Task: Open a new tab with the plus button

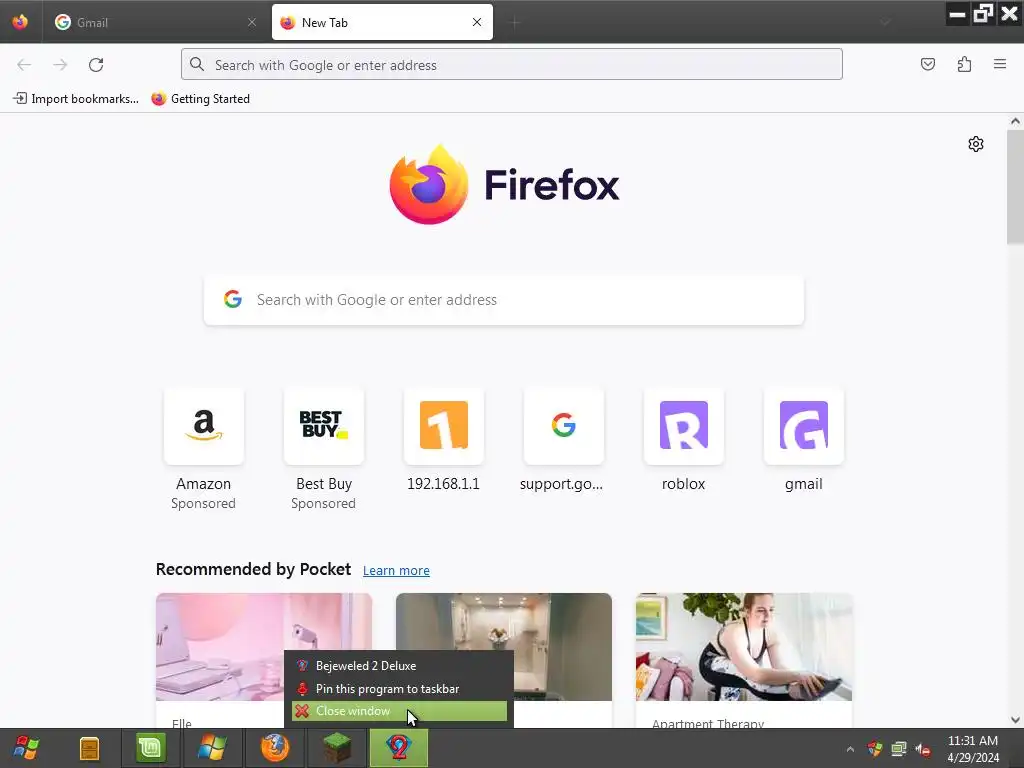Action: [515, 23]
